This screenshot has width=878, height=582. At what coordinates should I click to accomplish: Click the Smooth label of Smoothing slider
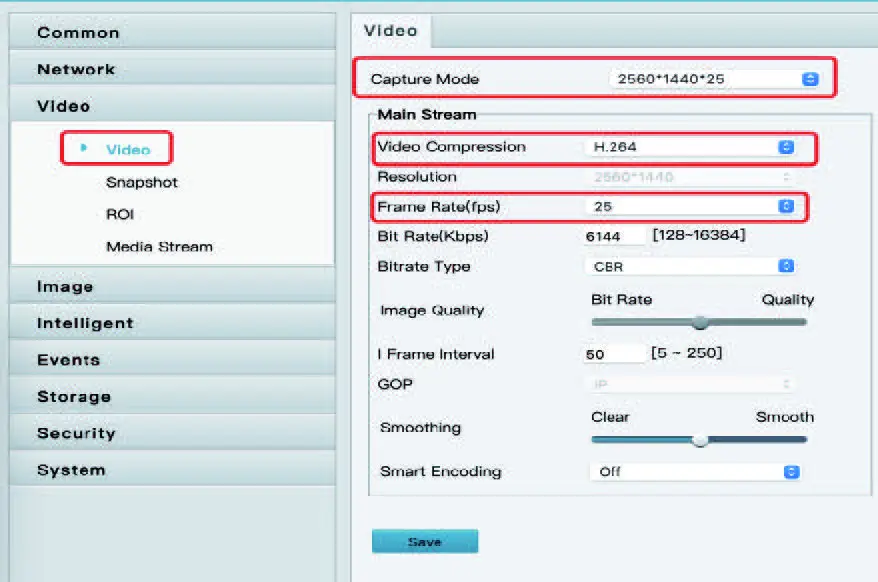point(784,417)
